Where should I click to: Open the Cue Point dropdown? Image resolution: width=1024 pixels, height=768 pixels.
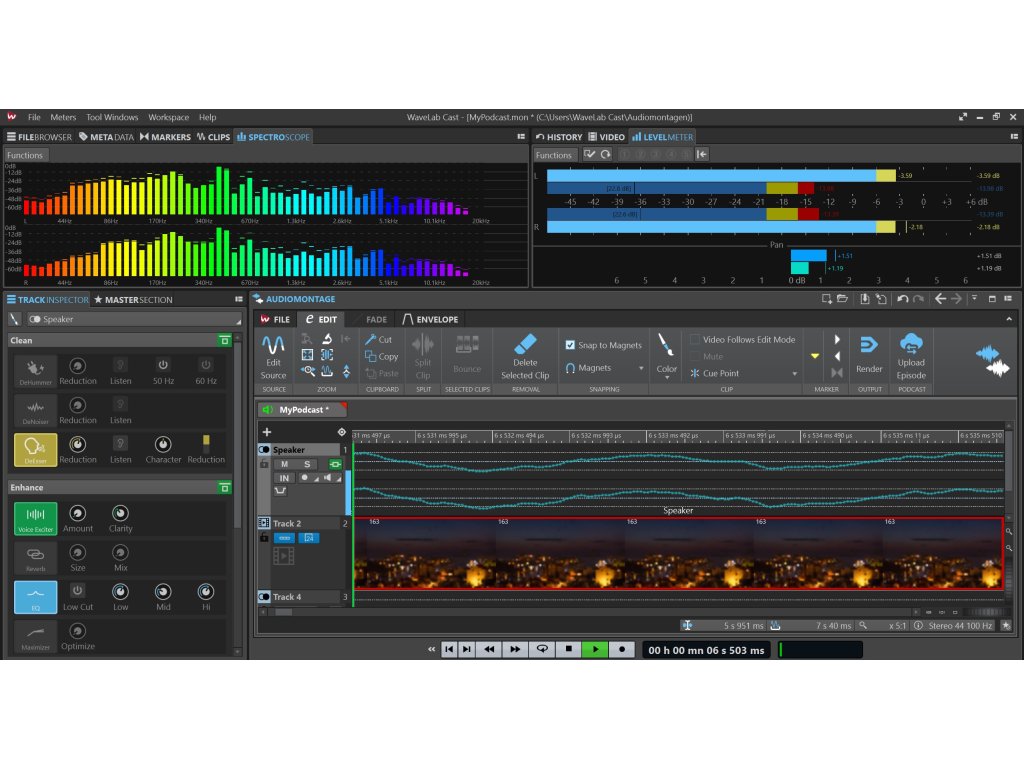click(794, 374)
